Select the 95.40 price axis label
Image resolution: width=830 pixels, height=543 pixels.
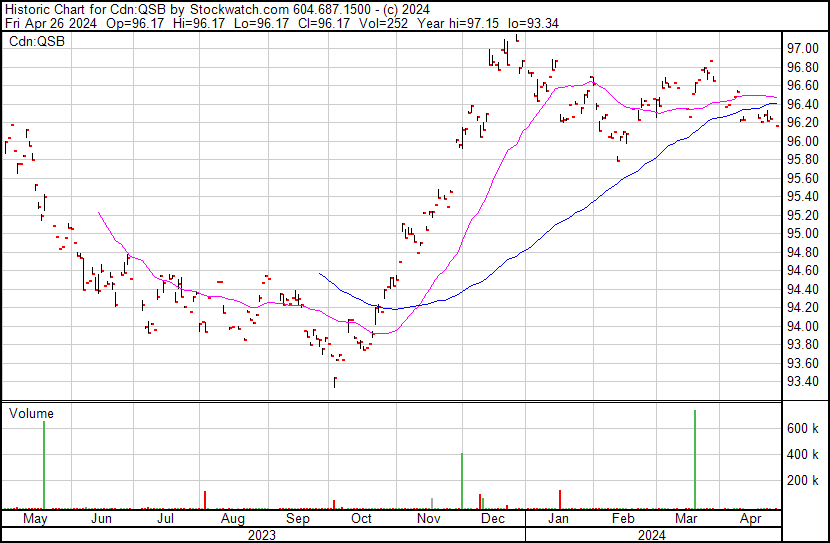click(x=802, y=197)
